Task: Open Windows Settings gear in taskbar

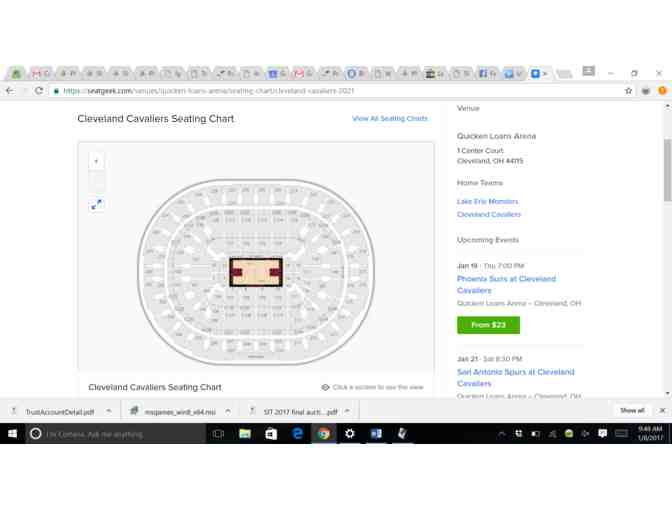Action: 350,434
